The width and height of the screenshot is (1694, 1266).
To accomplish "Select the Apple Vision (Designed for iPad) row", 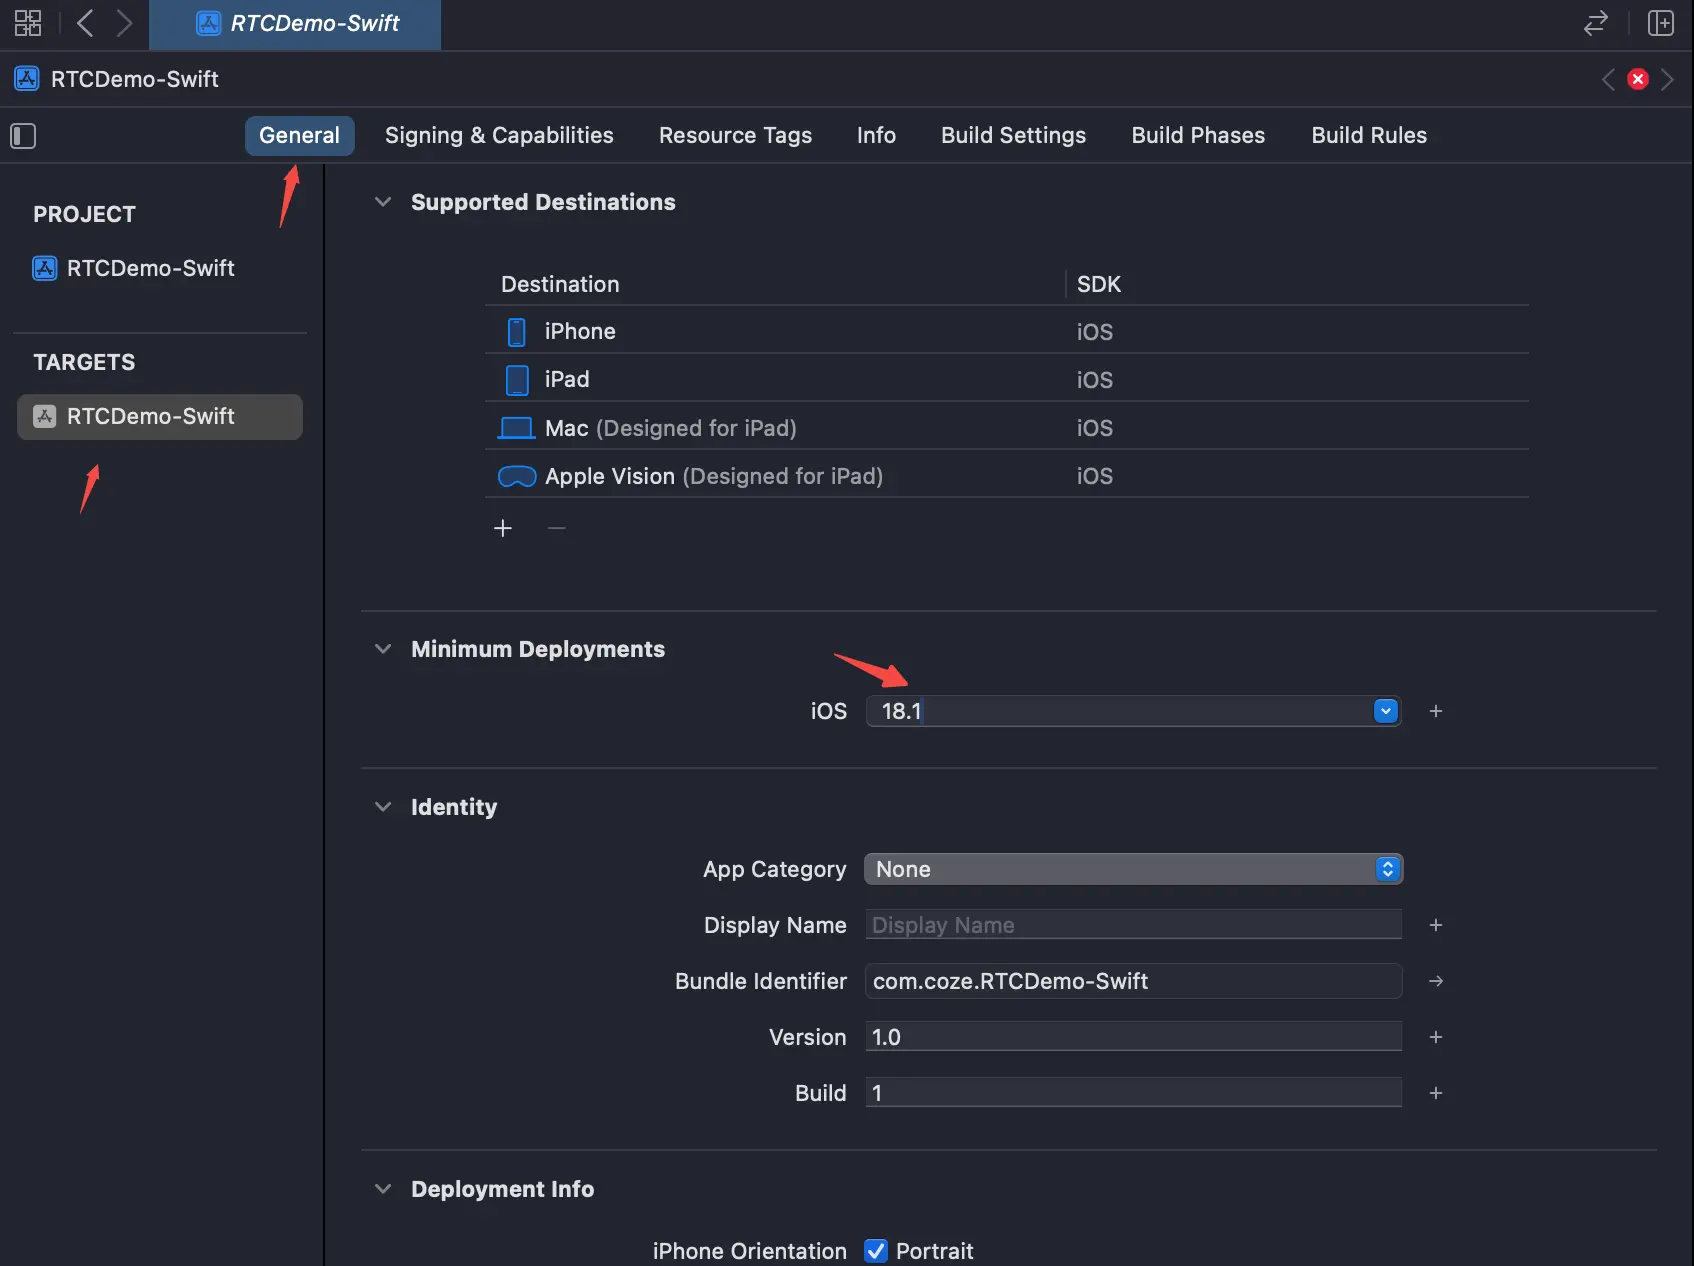I will coord(1007,476).
